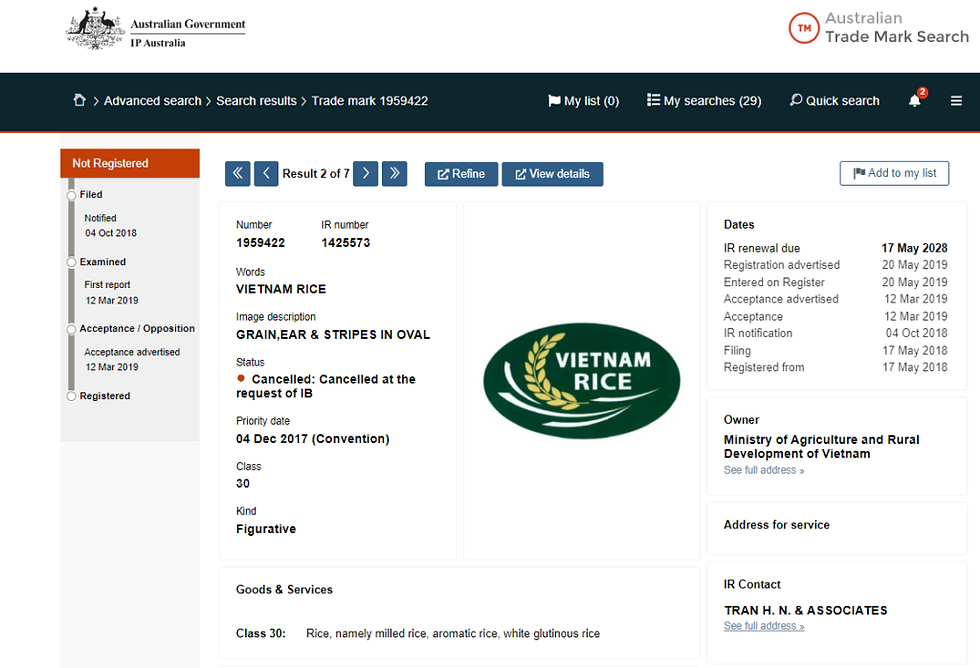
Task: Click the Class 30 goods description
Action: (x=453, y=634)
